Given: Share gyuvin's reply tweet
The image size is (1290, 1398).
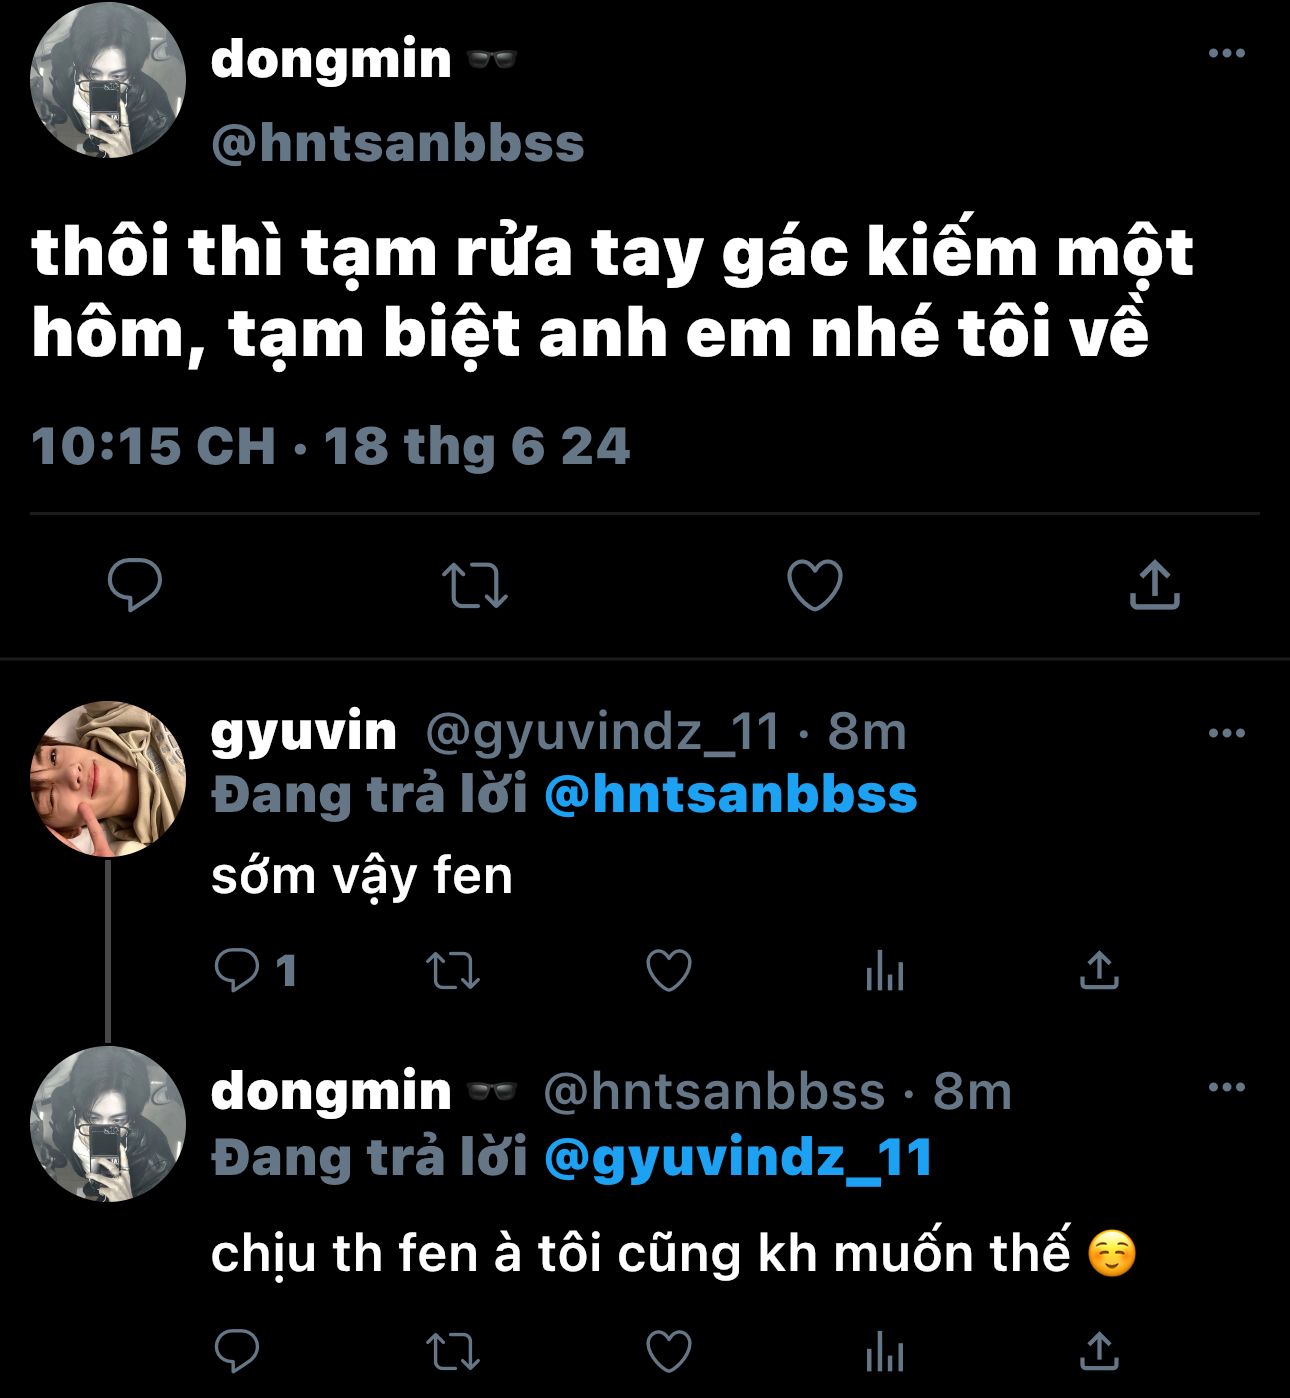Looking at the screenshot, I should click(x=1099, y=970).
